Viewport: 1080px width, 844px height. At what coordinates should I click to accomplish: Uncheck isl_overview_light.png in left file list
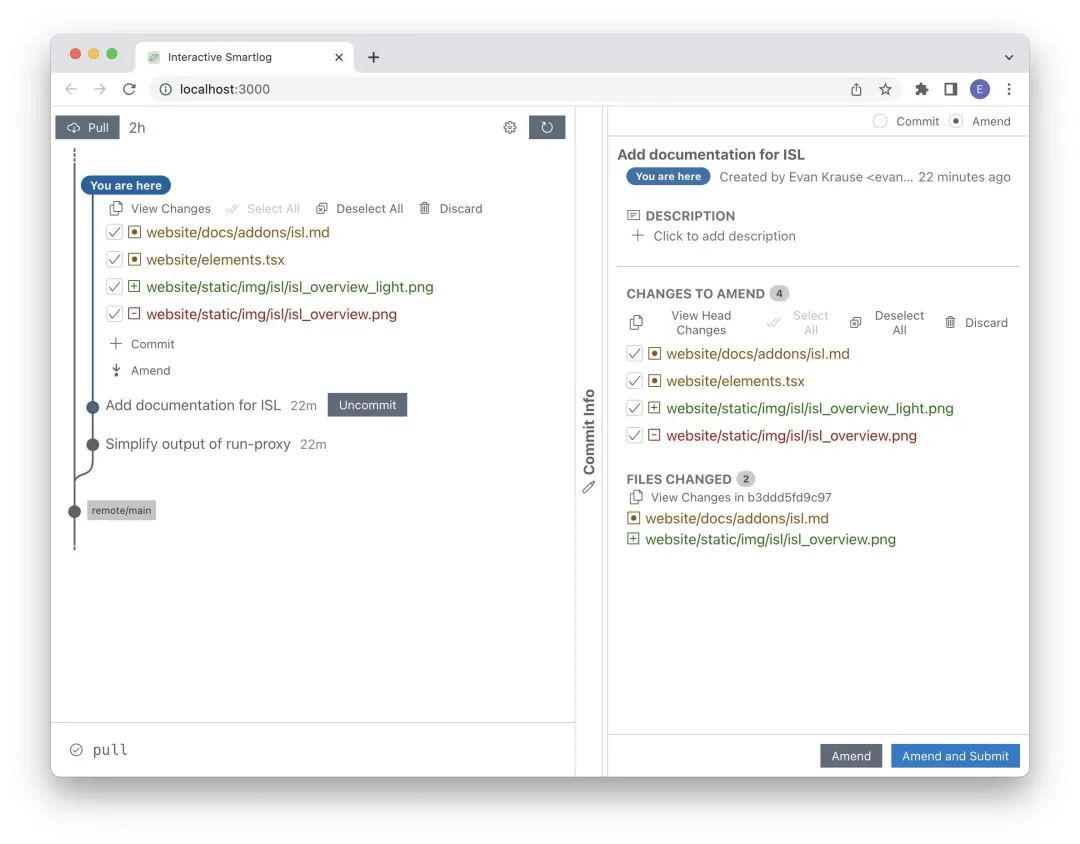pyautogui.click(x=114, y=287)
